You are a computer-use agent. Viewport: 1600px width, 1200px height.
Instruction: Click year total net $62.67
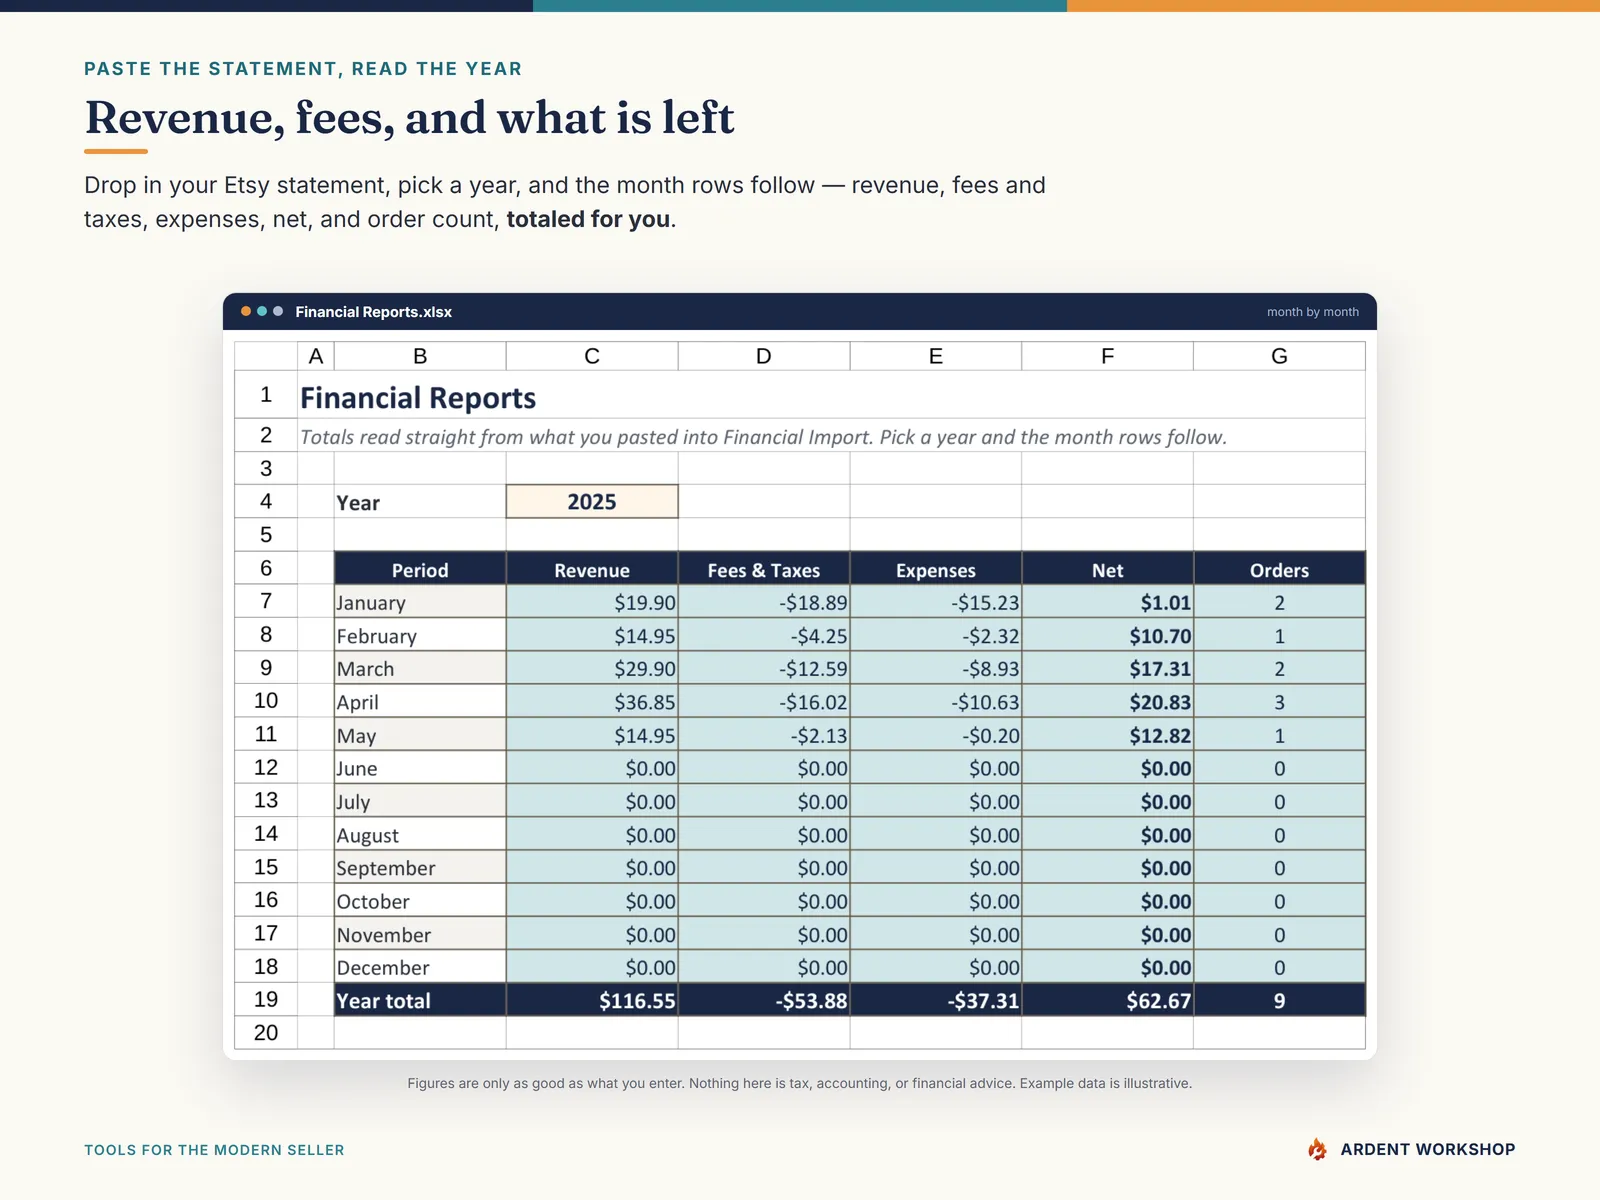coord(1107,1000)
